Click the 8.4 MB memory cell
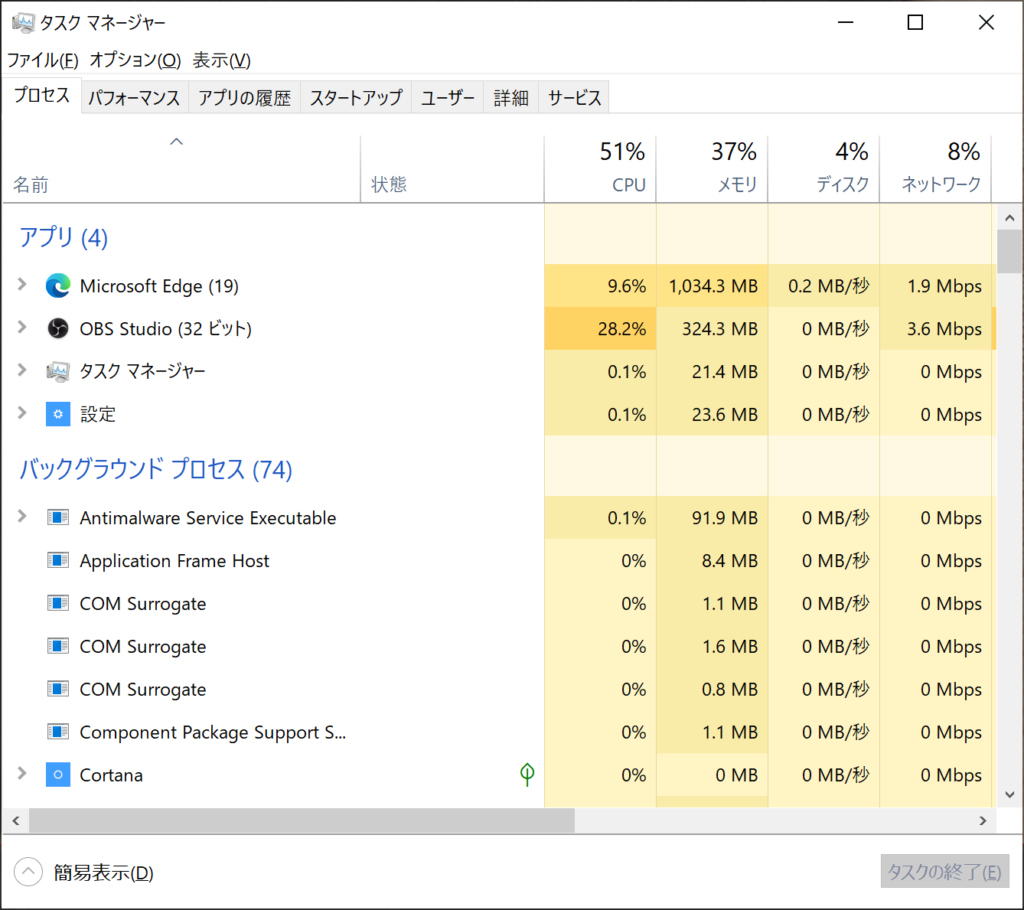 click(x=712, y=561)
